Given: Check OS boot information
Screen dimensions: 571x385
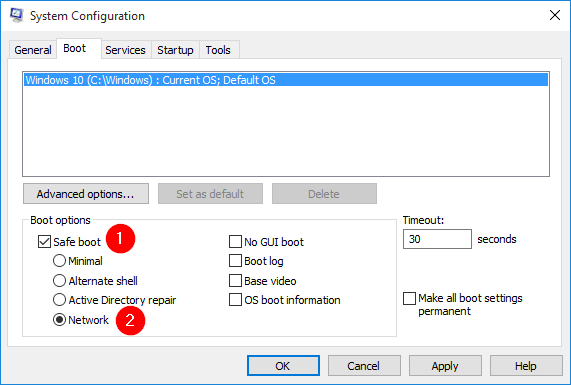Looking at the screenshot, I should (x=235, y=300).
